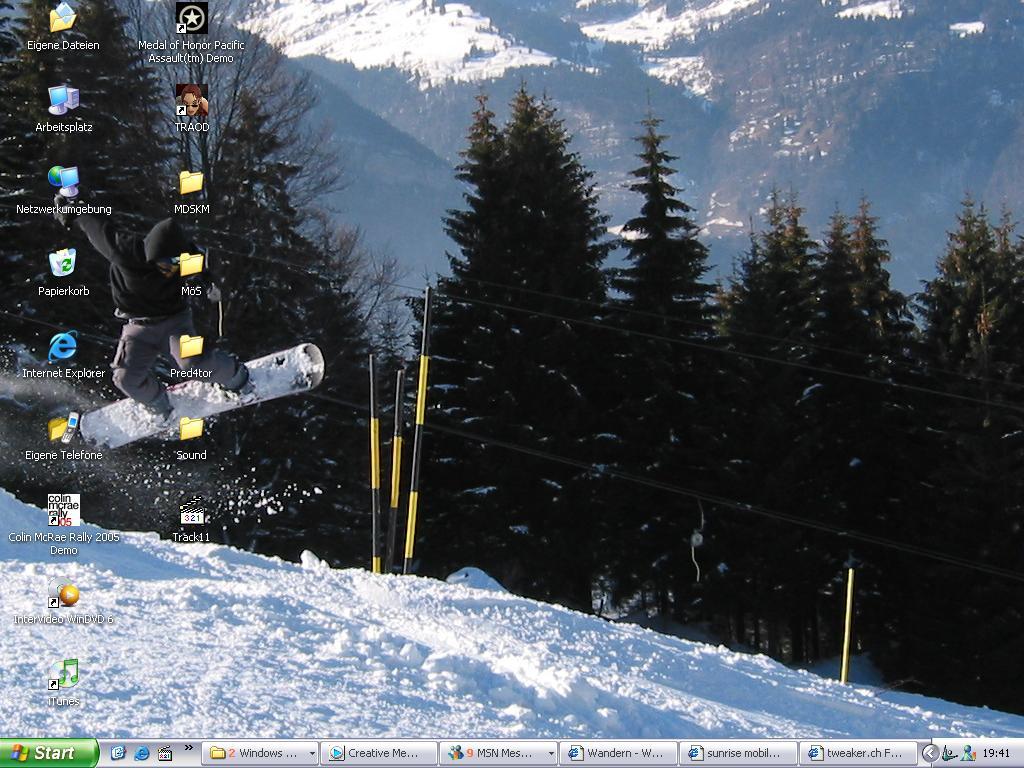Open Netzwerkumgebung on the desktop
This screenshot has height=768, width=1024.
[63, 183]
